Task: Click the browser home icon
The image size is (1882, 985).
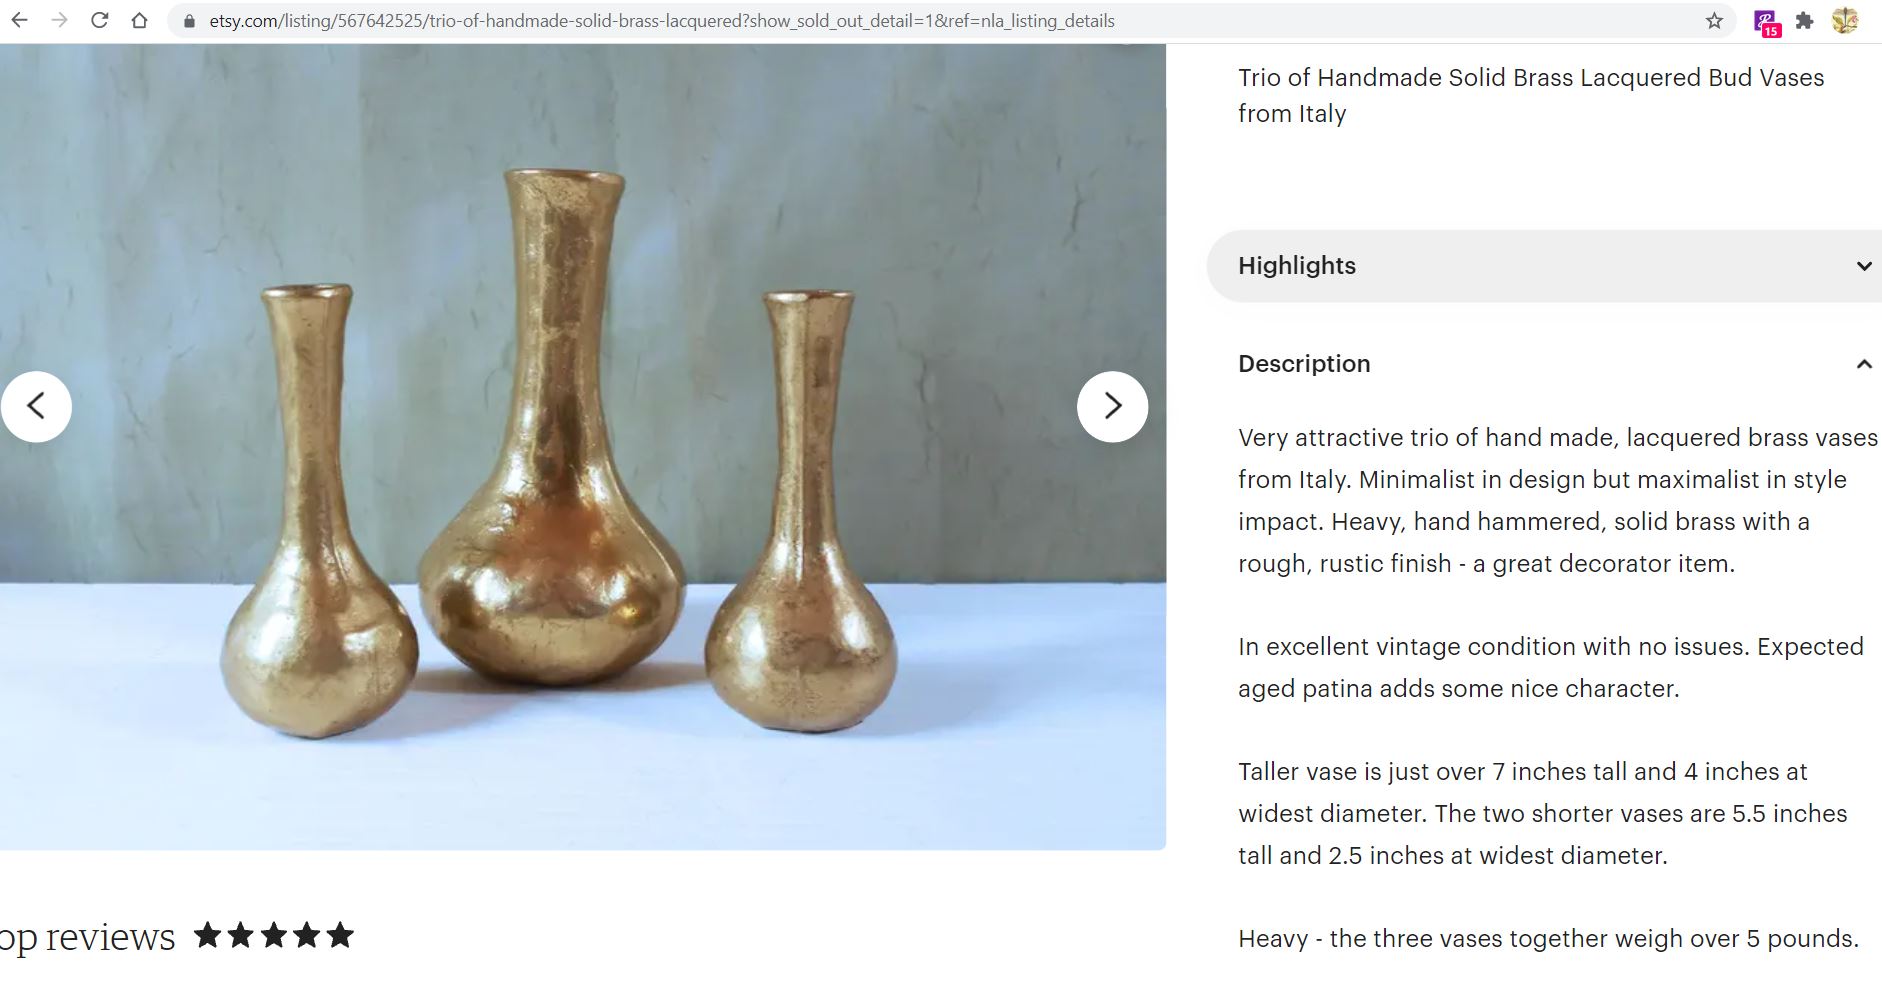Action: pyautogui.click(x=138, y=19)
